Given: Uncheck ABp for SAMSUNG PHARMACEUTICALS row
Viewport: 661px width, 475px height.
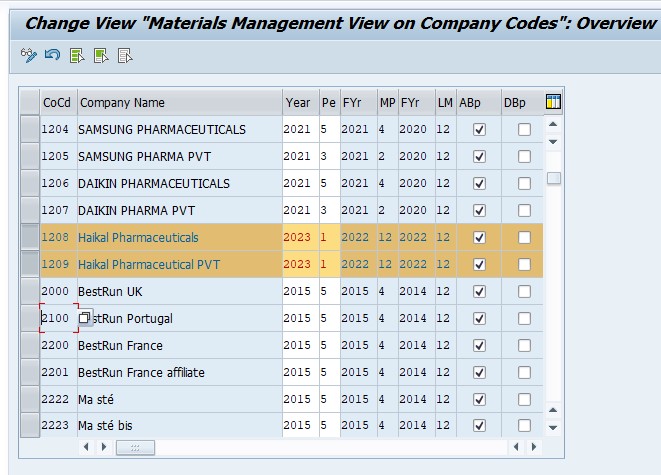Looking at the screenshot, I should click(x=479, y=129).
